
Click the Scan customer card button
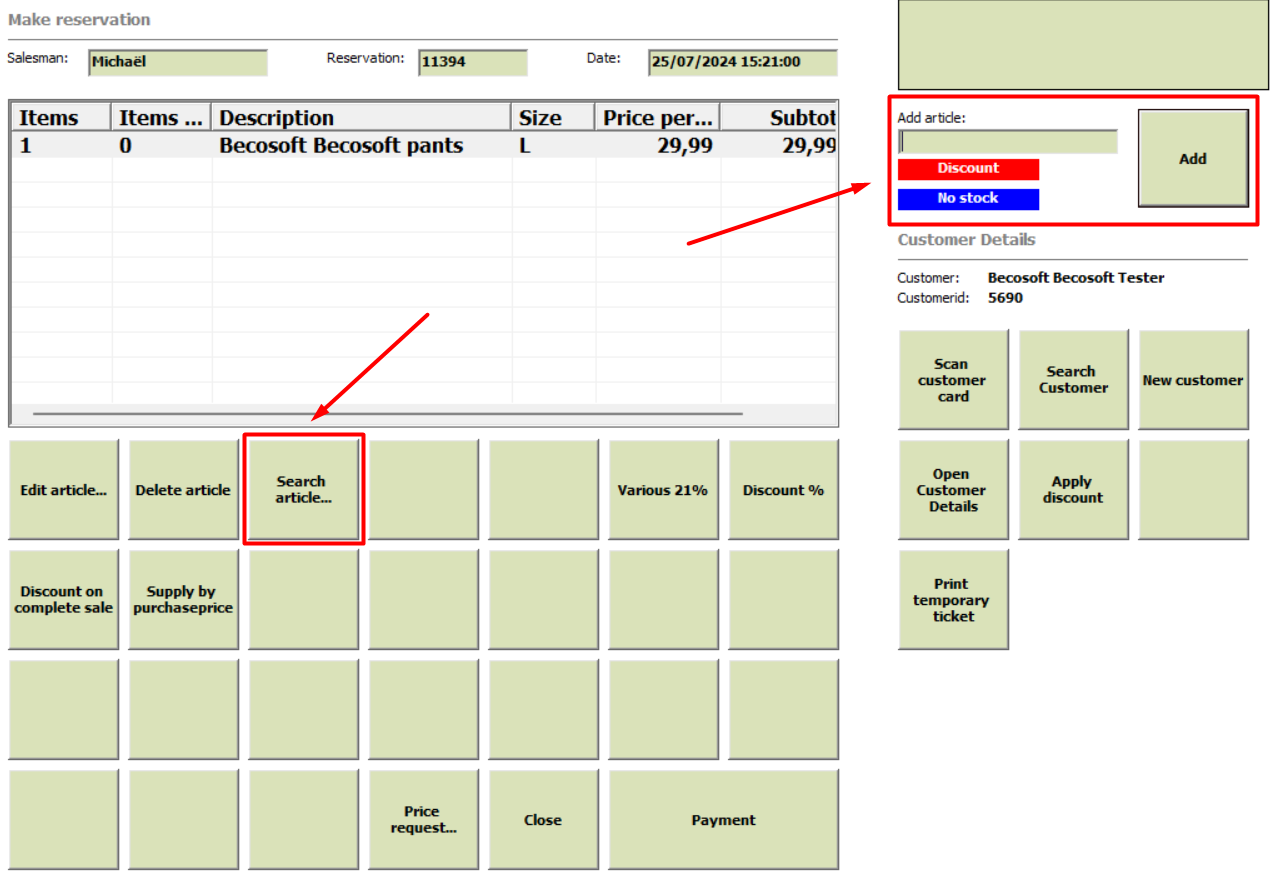(954, 380)
